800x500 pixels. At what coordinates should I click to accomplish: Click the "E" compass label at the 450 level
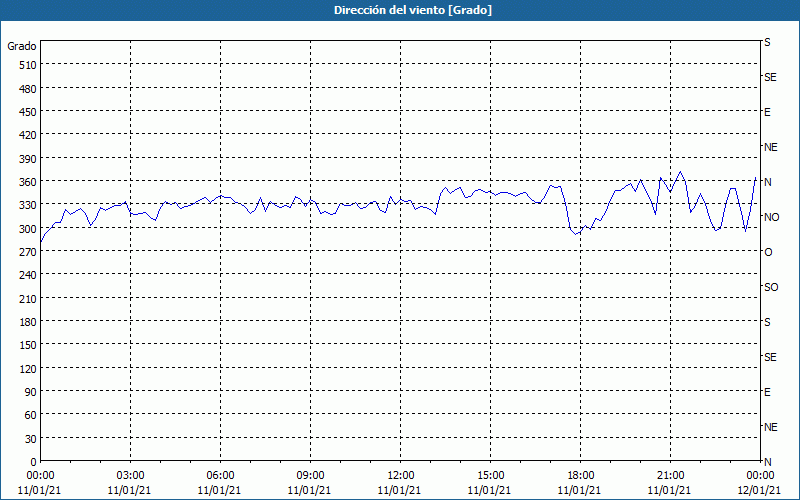click(767, 112)
